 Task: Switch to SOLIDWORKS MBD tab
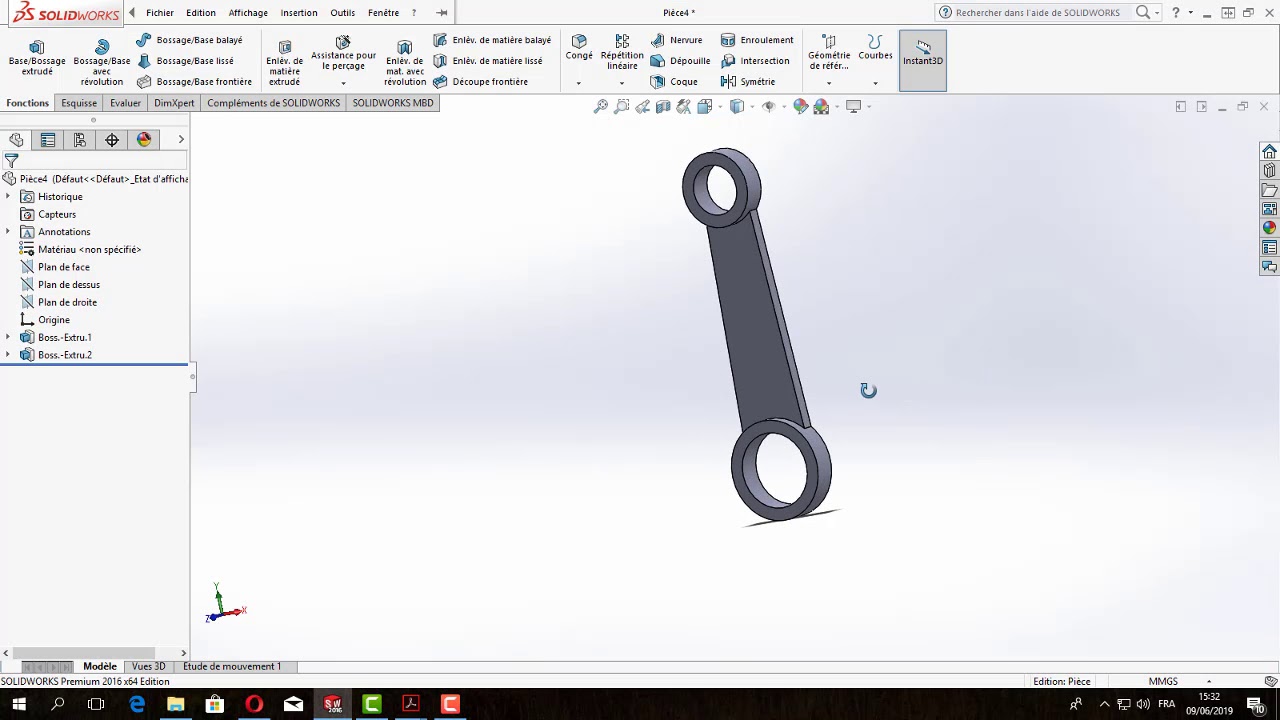coord(393,103)
